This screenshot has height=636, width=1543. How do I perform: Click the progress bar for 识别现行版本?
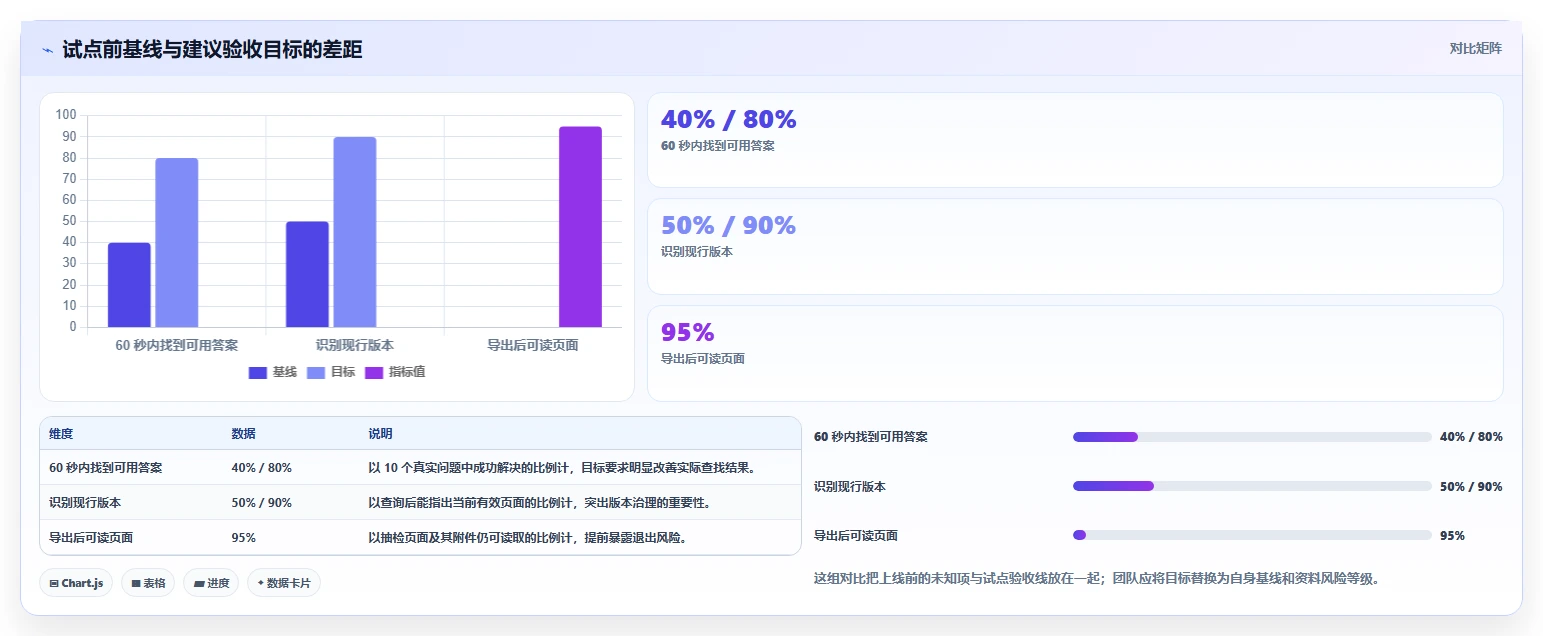[x=1252, y=486]
